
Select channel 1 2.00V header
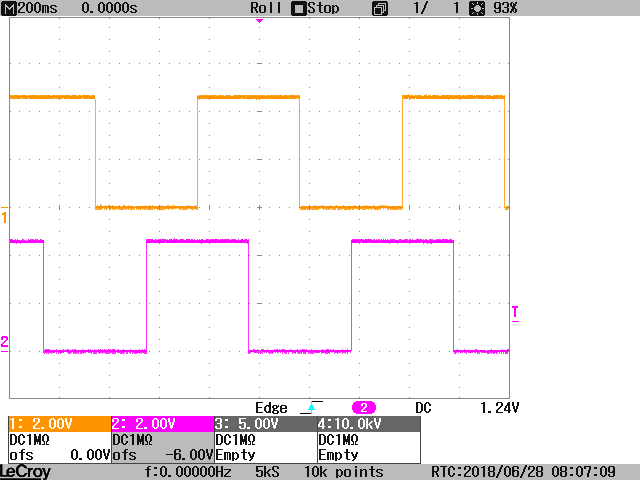coord(60,424)
